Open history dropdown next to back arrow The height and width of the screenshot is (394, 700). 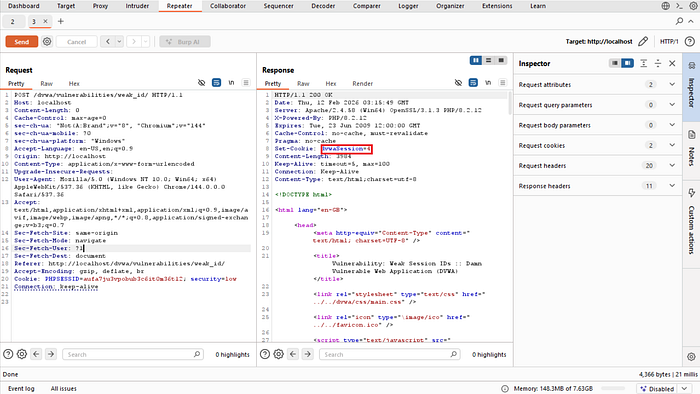(119, 41)
